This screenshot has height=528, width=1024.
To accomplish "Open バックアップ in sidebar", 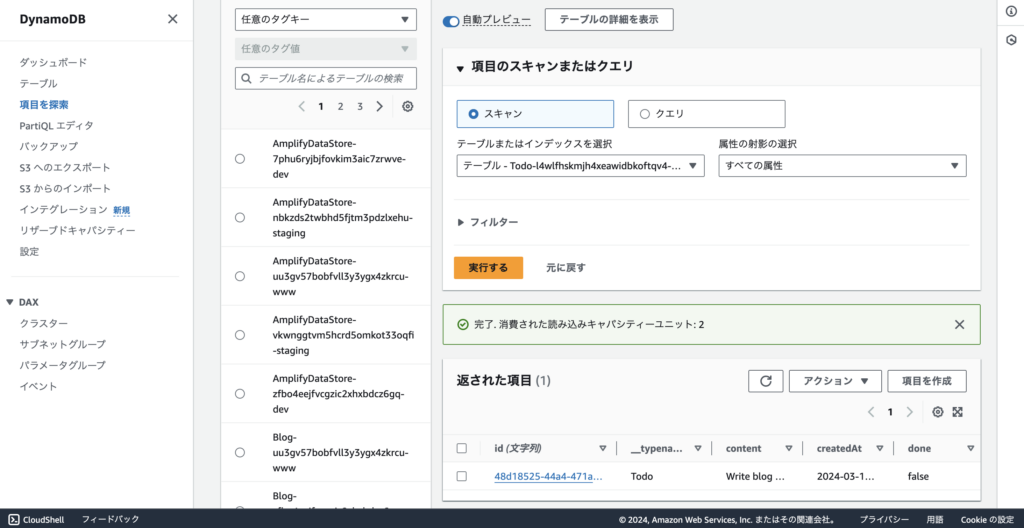I will click(48, 146).
